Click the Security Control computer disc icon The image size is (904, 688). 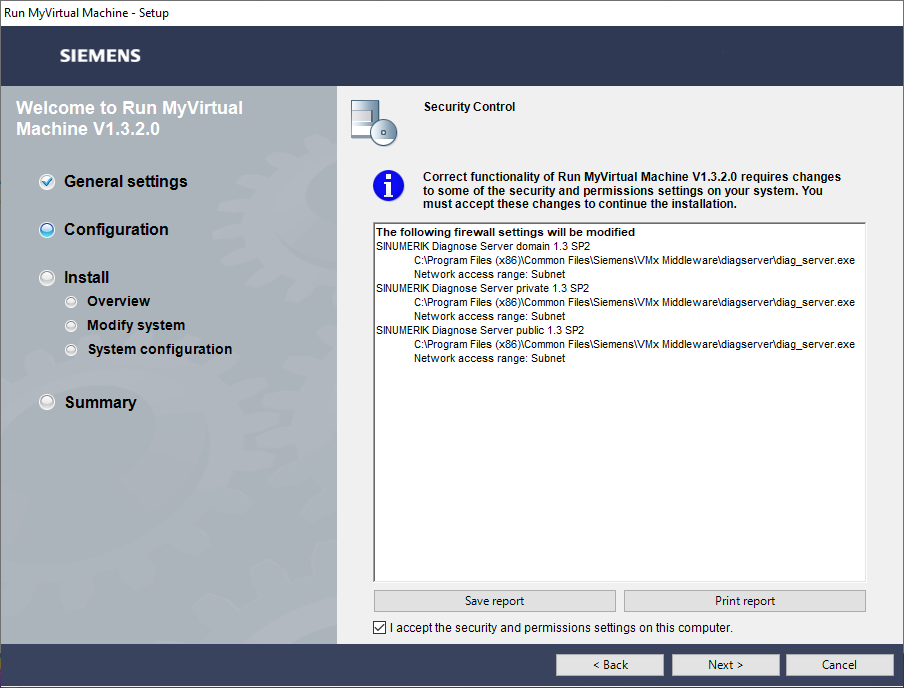374,122
